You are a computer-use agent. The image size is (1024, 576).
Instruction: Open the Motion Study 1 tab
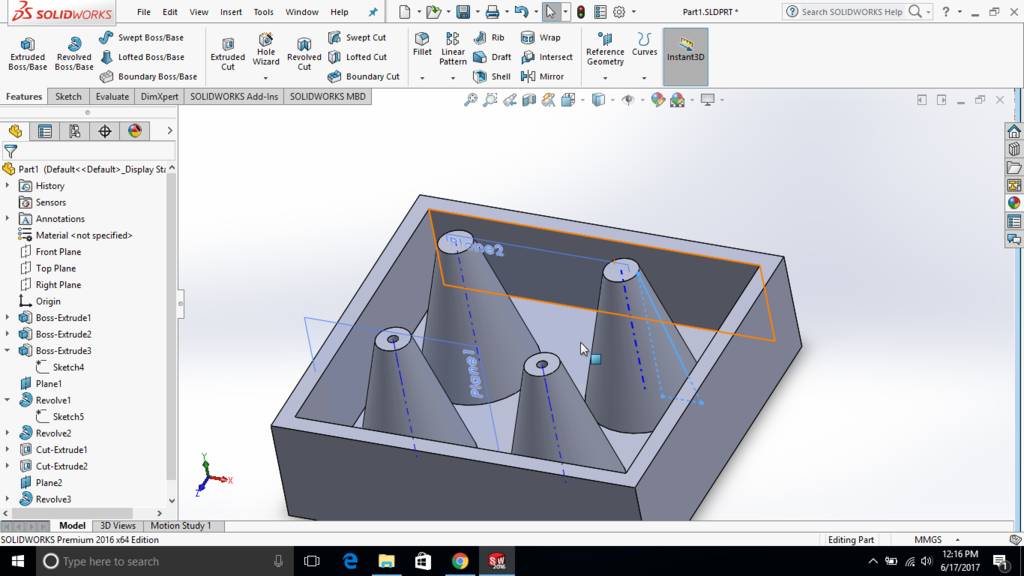click(181, 526)
